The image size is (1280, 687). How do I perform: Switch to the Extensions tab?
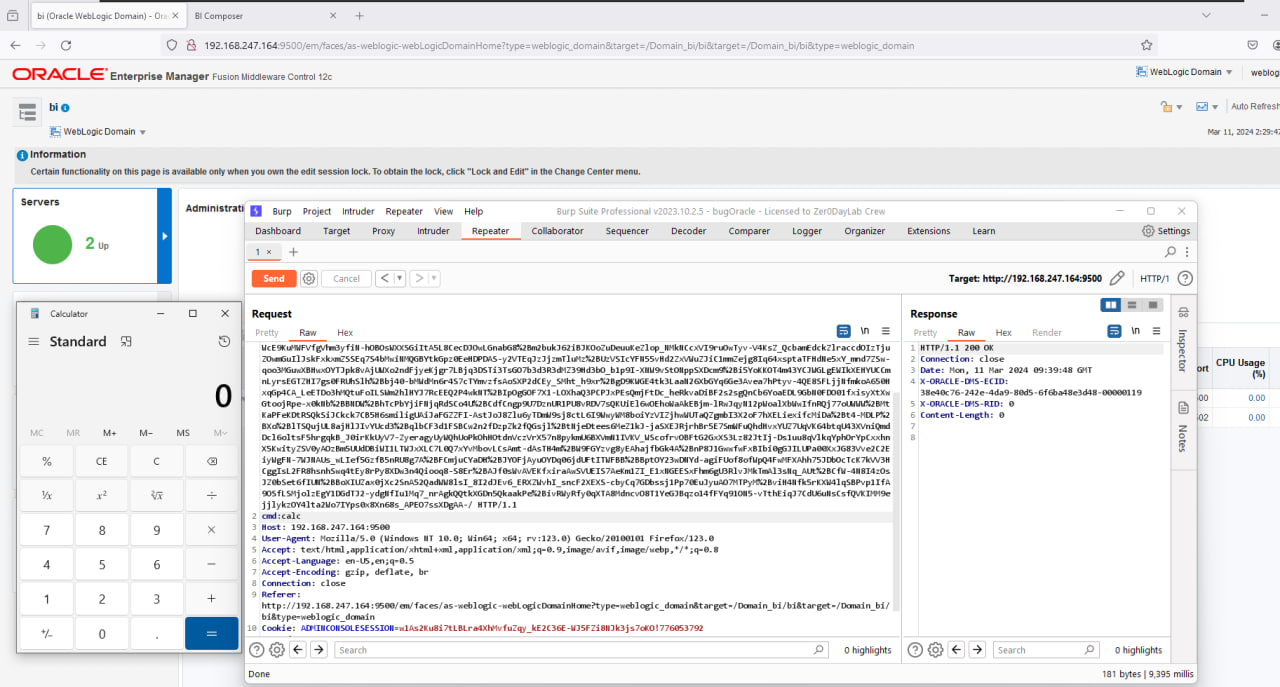pos(928,231)
